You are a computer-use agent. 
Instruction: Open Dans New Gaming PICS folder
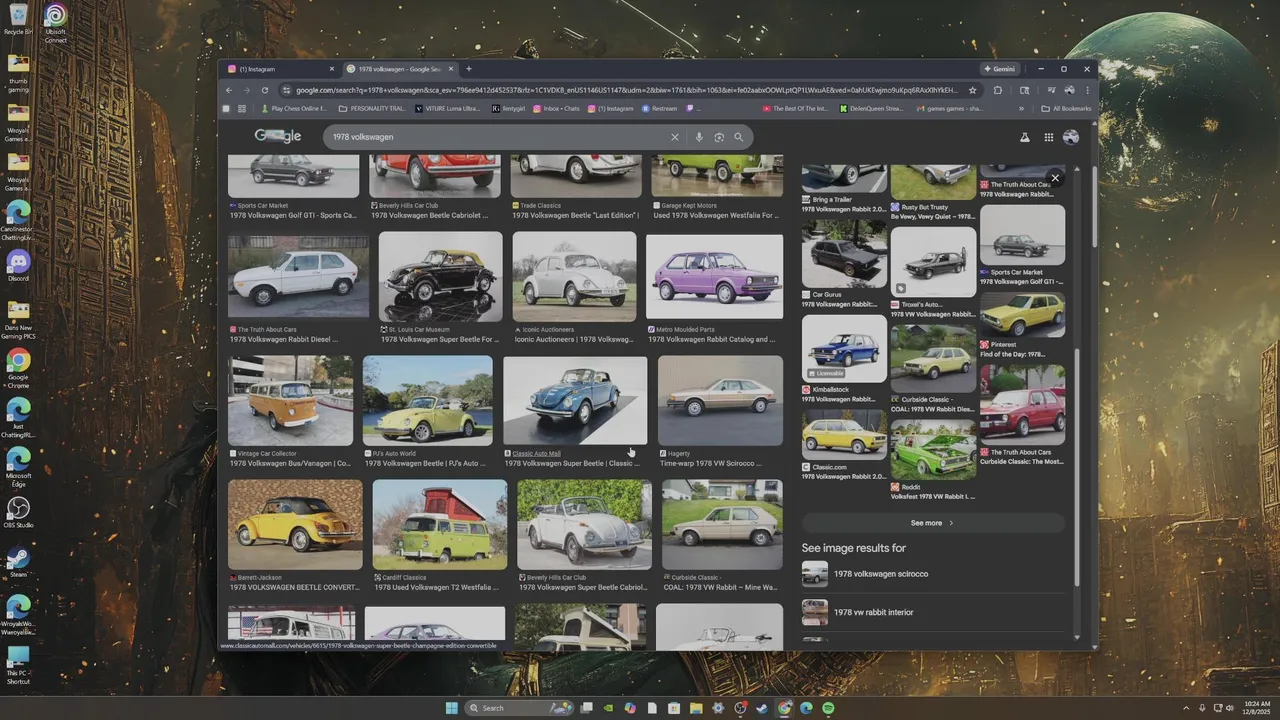coord(18,322)
